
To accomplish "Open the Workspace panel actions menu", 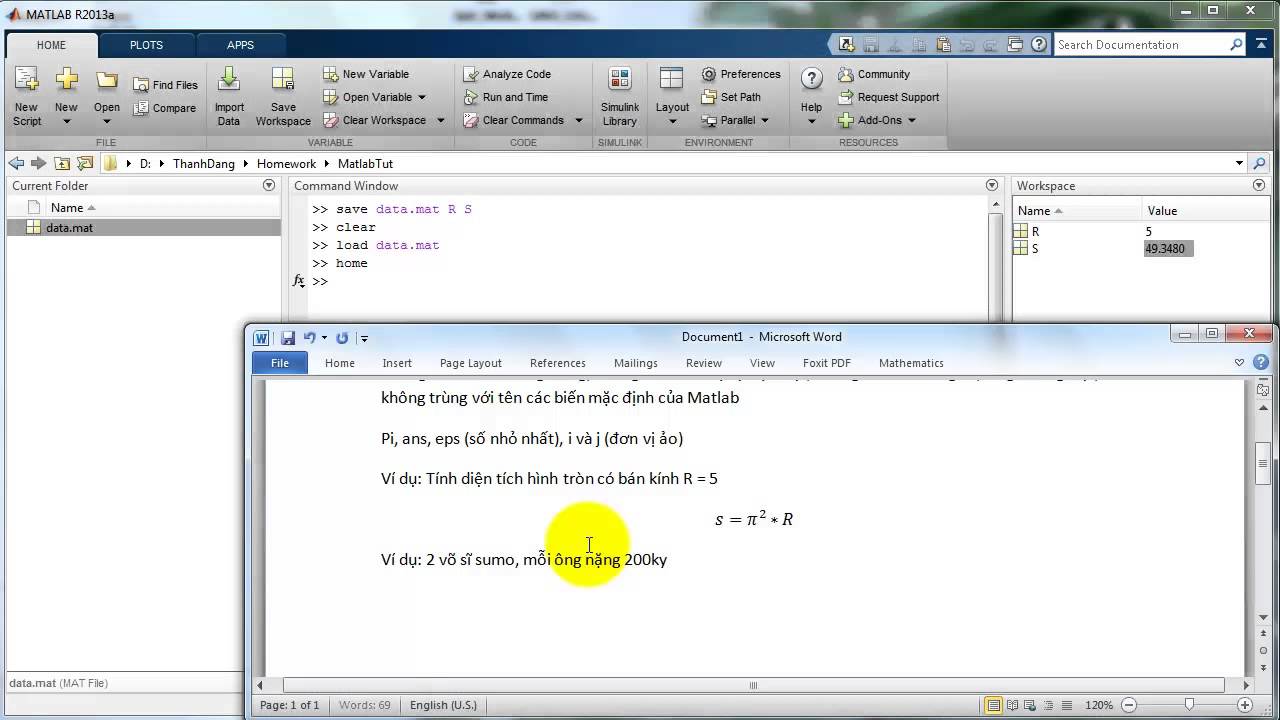I will 1259,185.
